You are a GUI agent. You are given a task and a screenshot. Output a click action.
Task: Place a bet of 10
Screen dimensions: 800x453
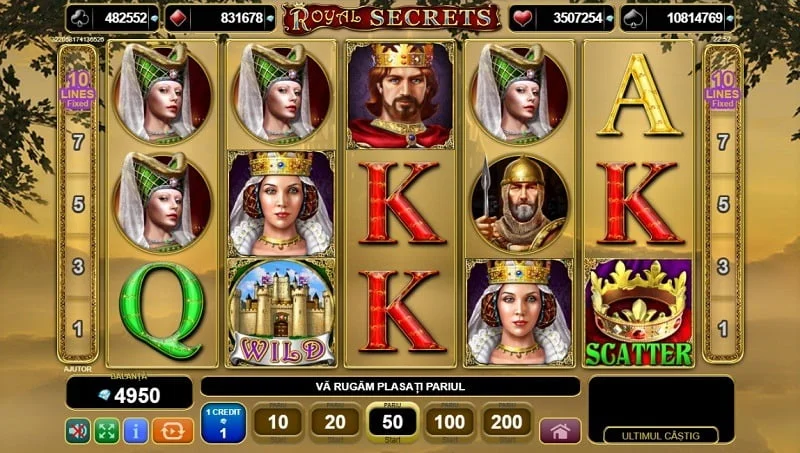(278, 422)
